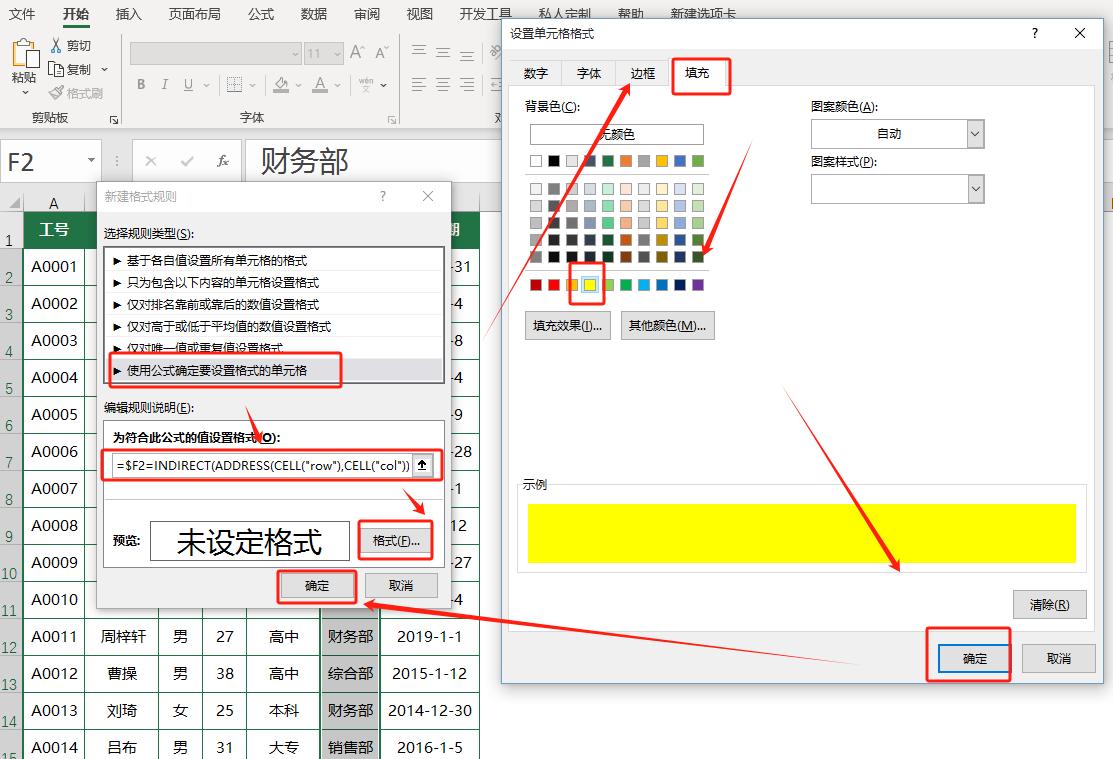Switch to the 边框 tab in Format Cells
This screenshot has height=759, width=1113.
(642, 73)
